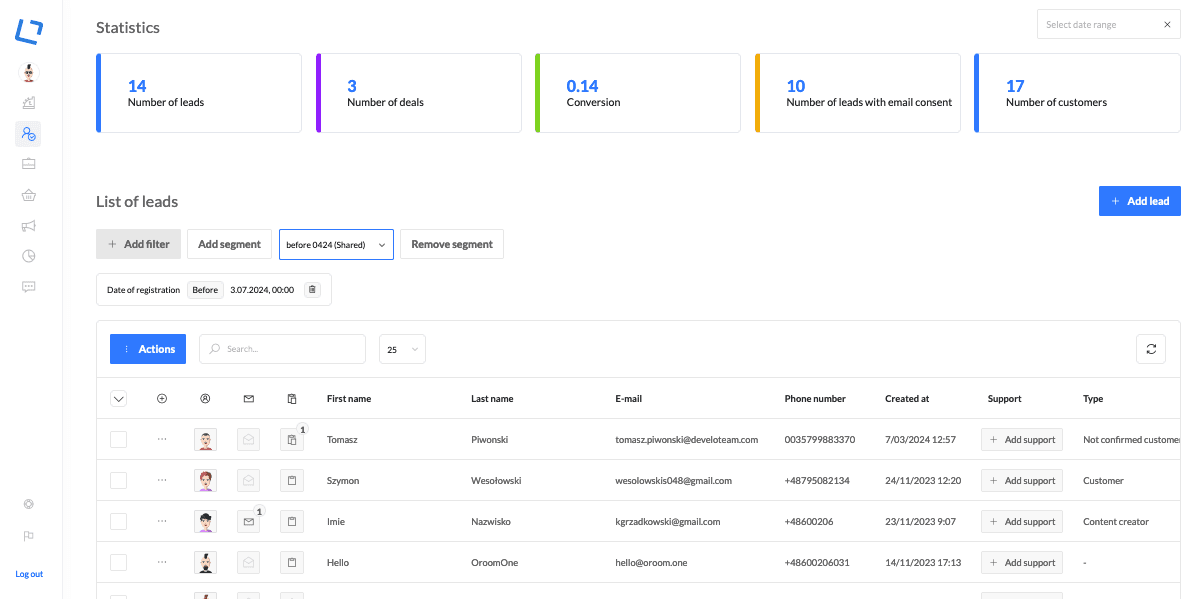Open the chat bubble sidebar icon
1201x599 pixels.
[29, 287]
